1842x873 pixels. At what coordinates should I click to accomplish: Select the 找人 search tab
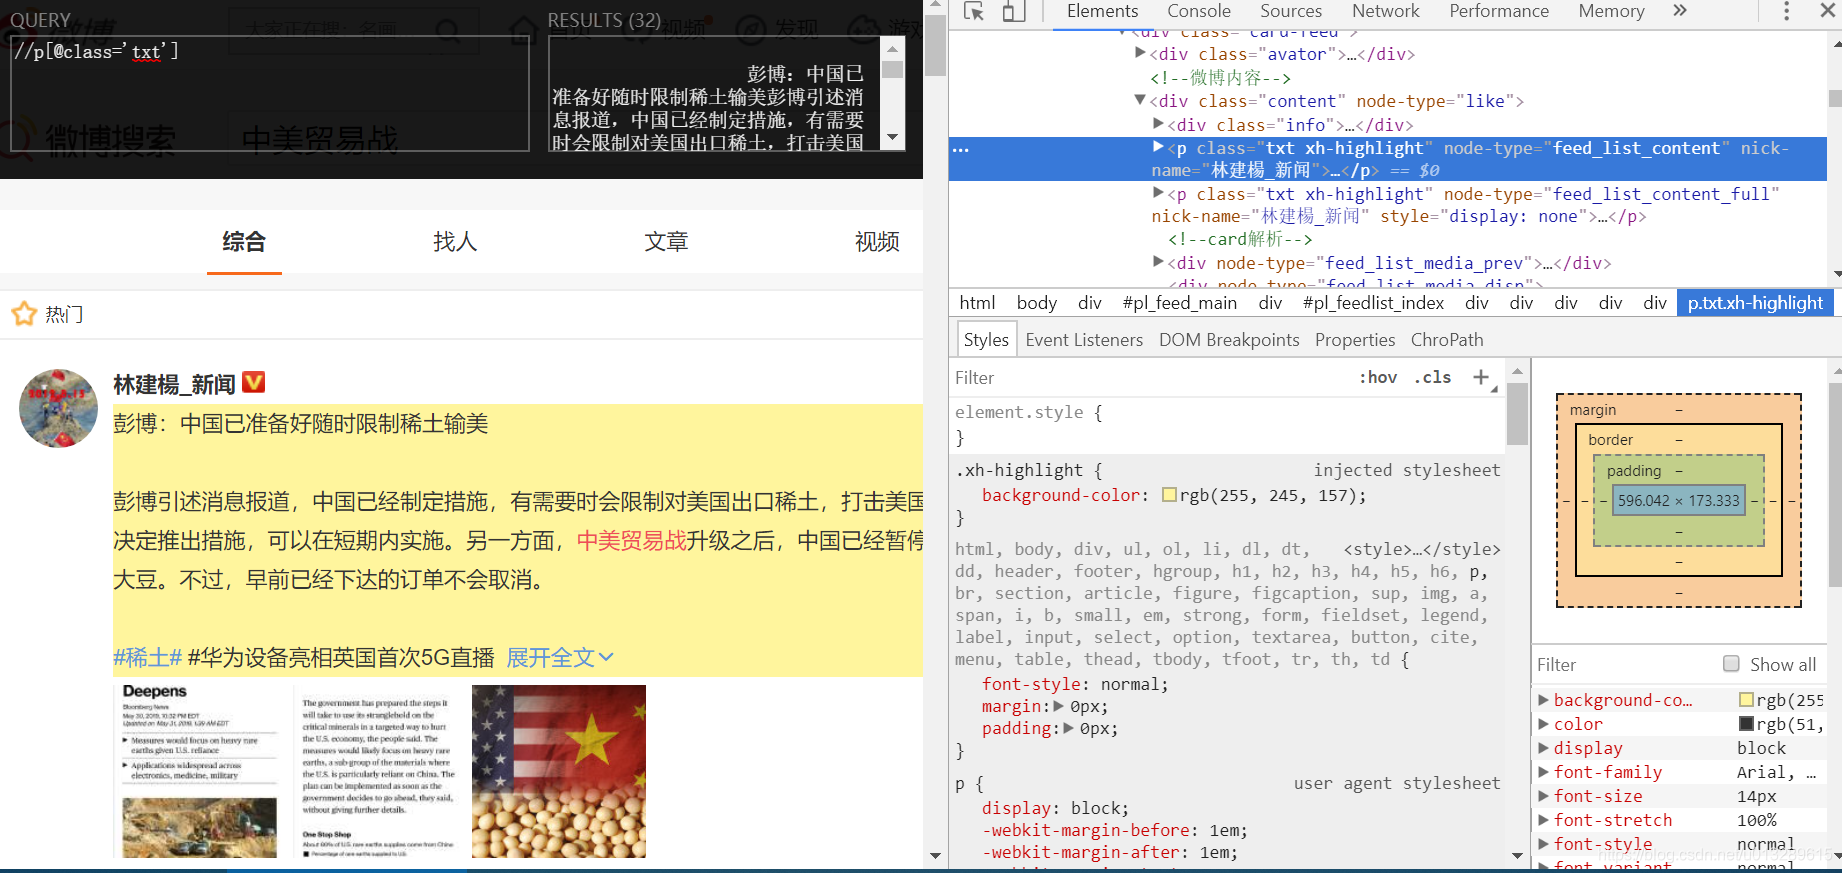point(455,241)
